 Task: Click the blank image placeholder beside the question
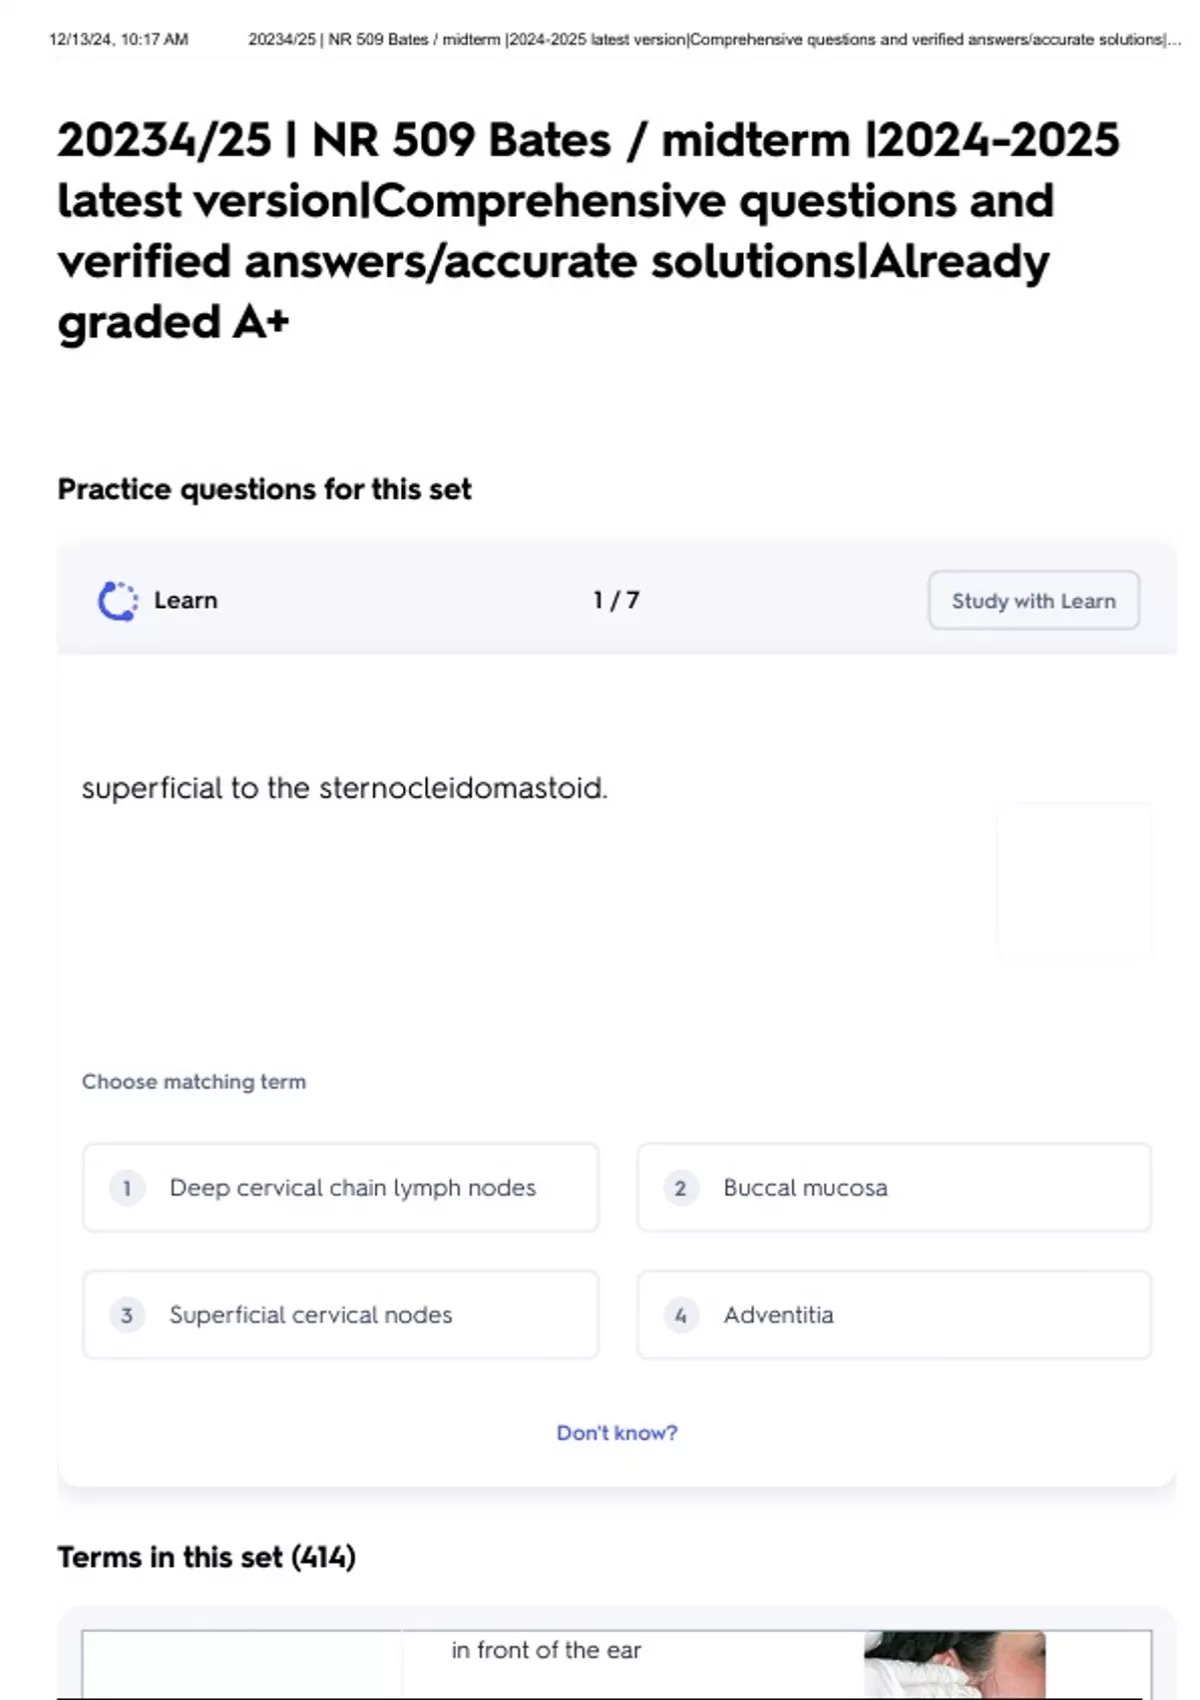point(1074,881)
